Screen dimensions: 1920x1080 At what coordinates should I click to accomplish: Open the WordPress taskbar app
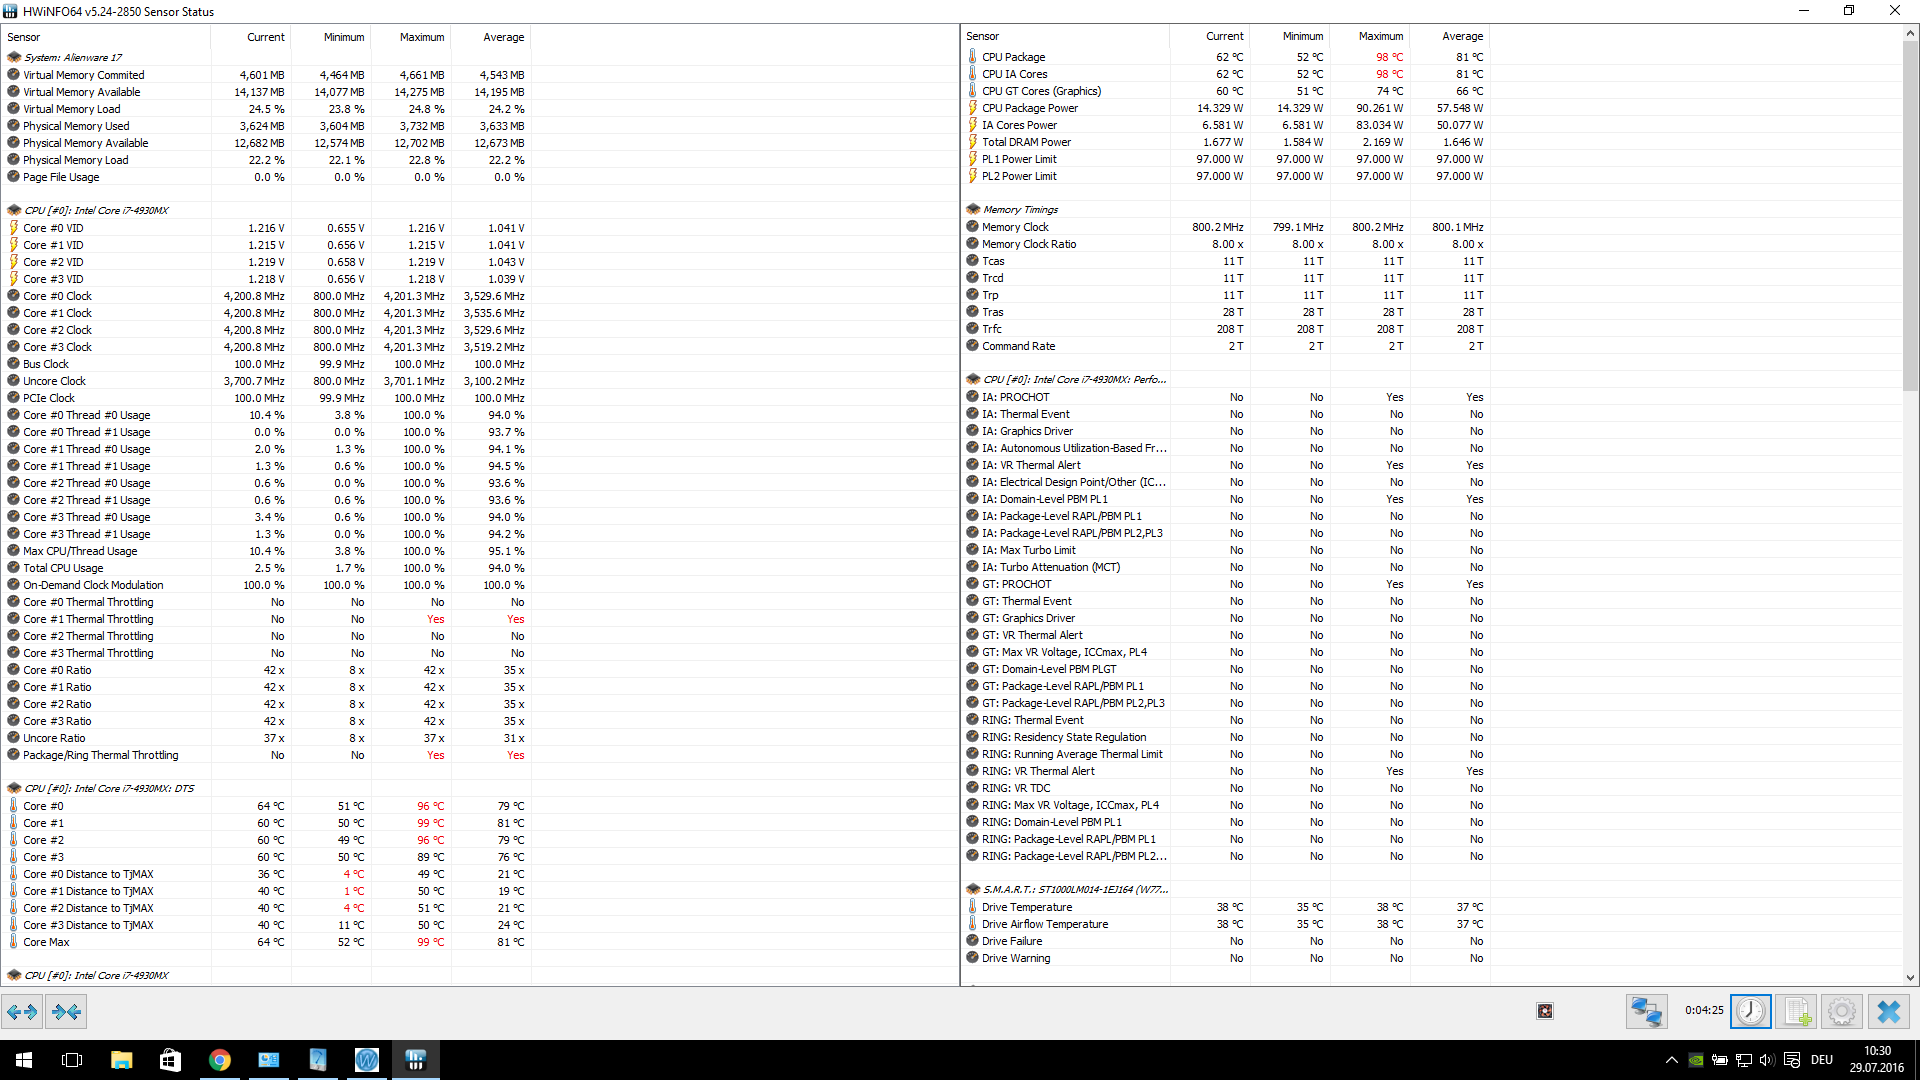(x=367, y=1060)
